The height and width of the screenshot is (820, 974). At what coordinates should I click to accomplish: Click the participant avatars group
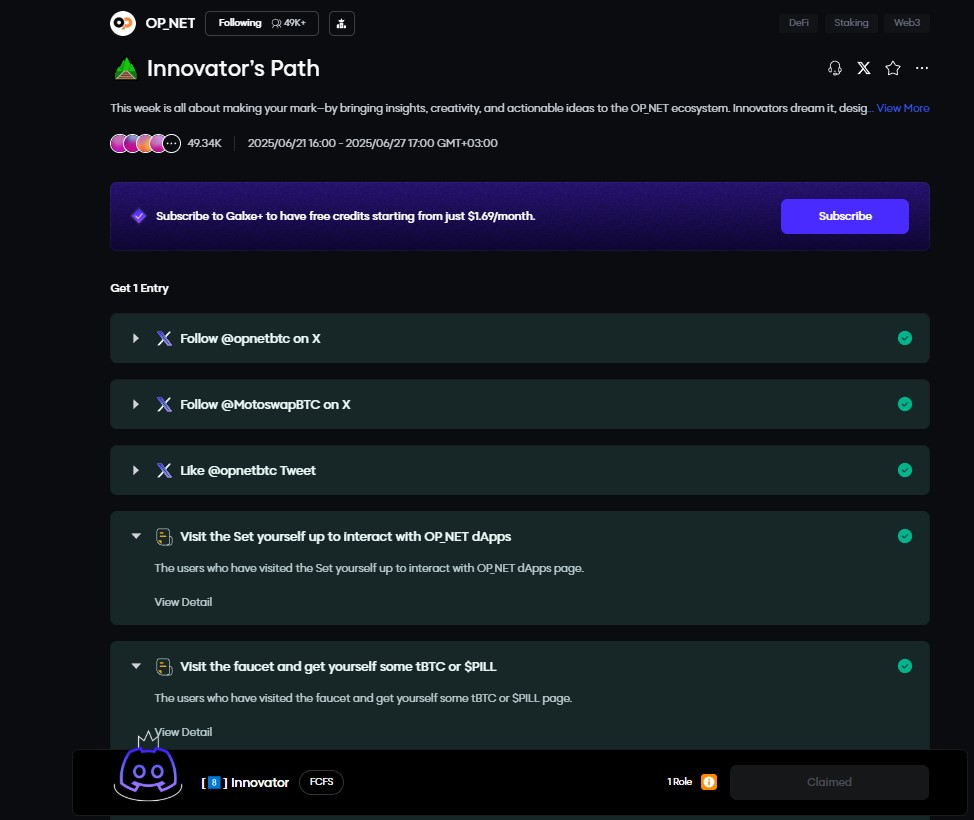pyautogui.click(x=145, y=143)
